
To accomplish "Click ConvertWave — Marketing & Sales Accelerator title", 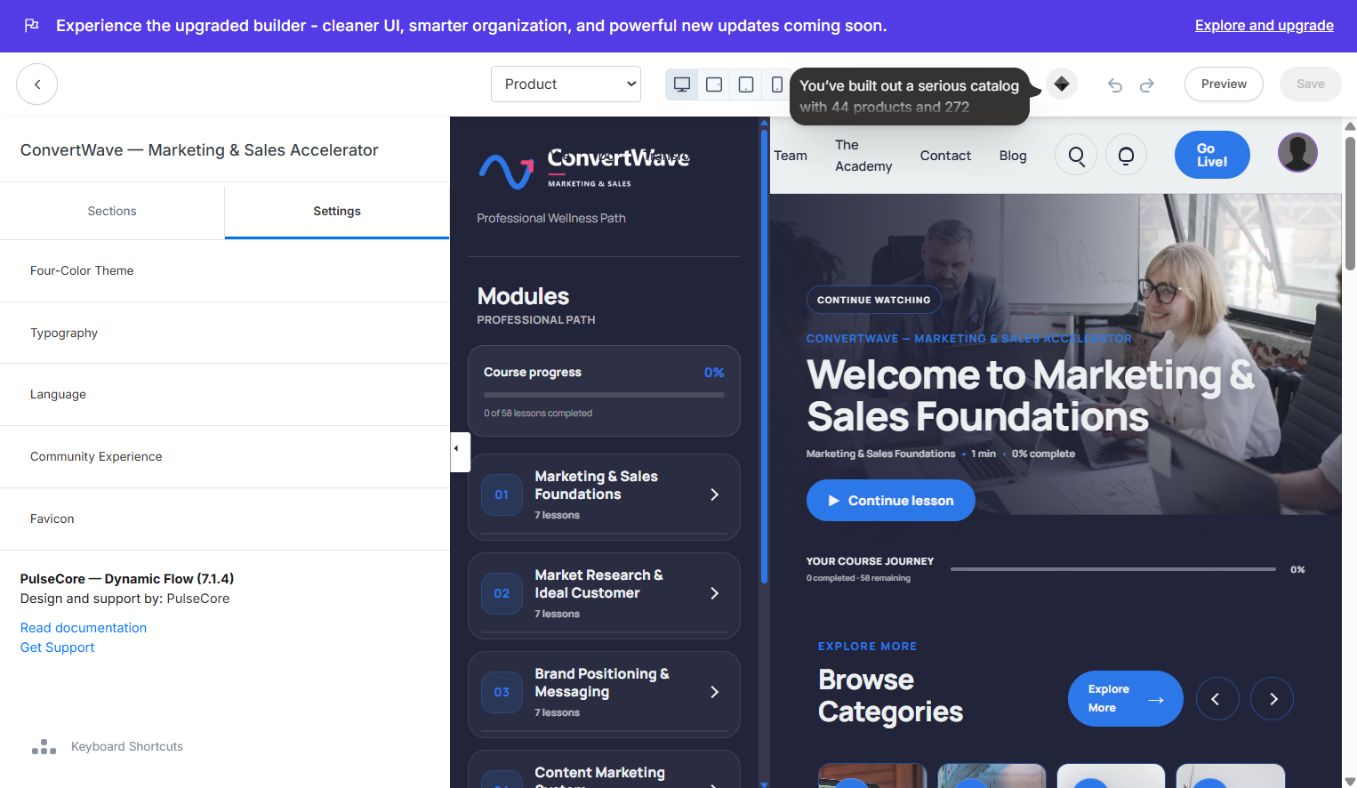I will 199,150.
